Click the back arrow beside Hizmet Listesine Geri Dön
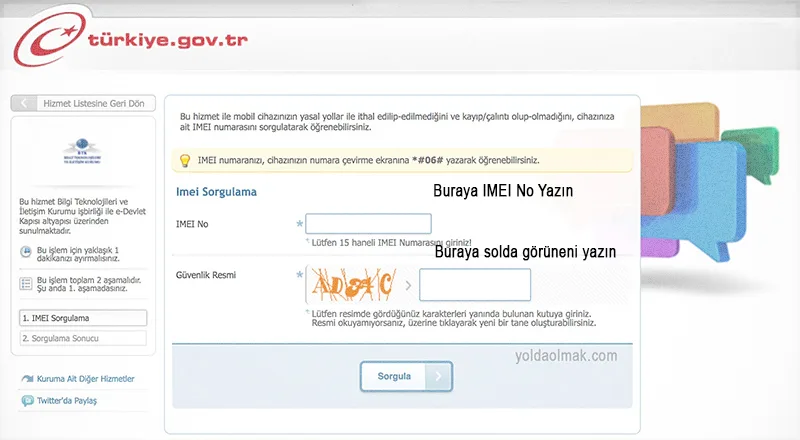 click(24, 103)
